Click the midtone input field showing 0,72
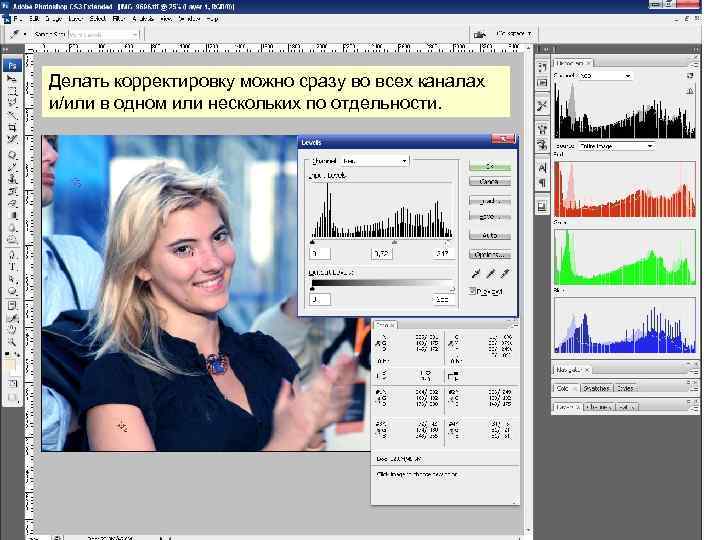Screen dimensions: 720x540 382,253
